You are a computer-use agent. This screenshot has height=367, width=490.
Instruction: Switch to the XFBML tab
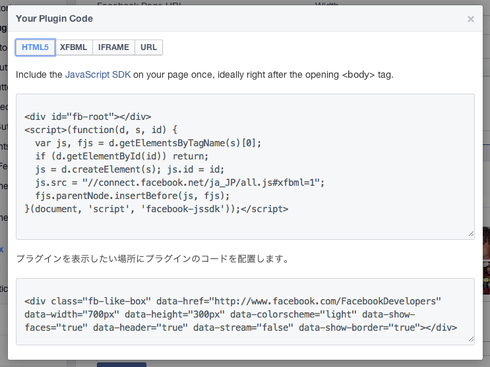pyautogui.click(x=73, y=47)
